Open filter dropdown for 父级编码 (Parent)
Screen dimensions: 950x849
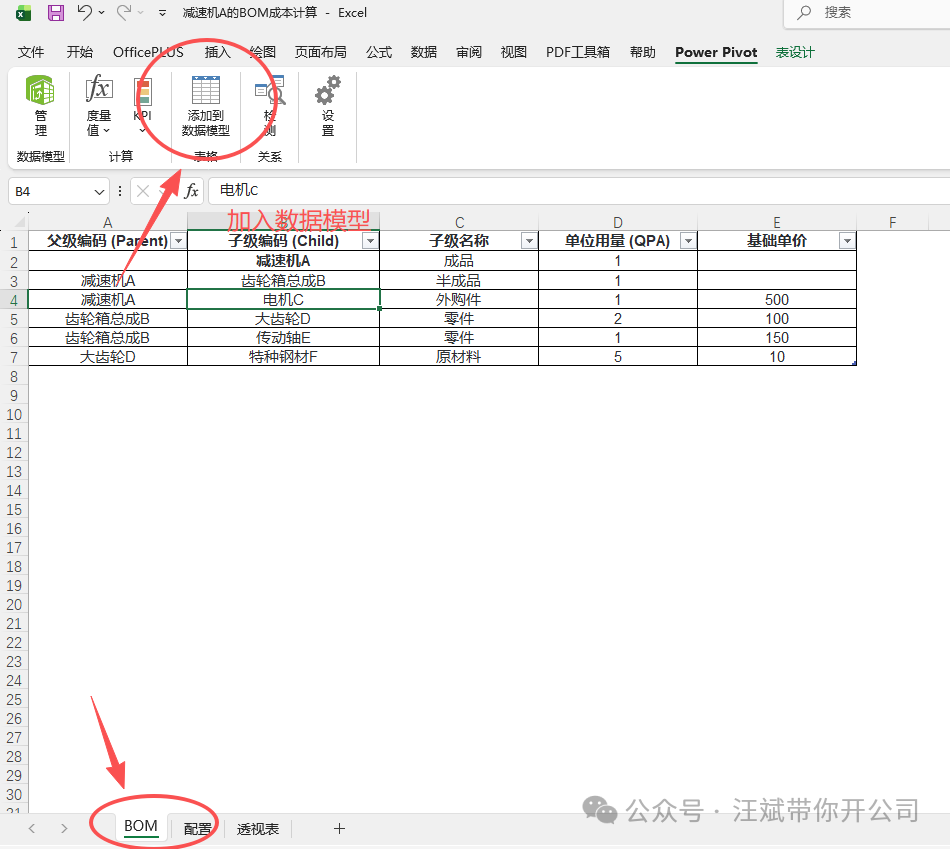coord(178,241)
